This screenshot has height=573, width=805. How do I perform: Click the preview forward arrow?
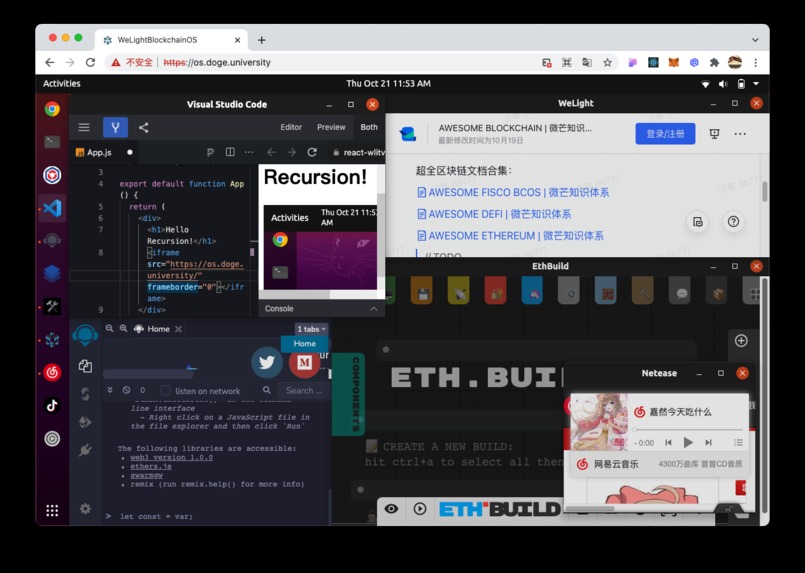(291, 152)
